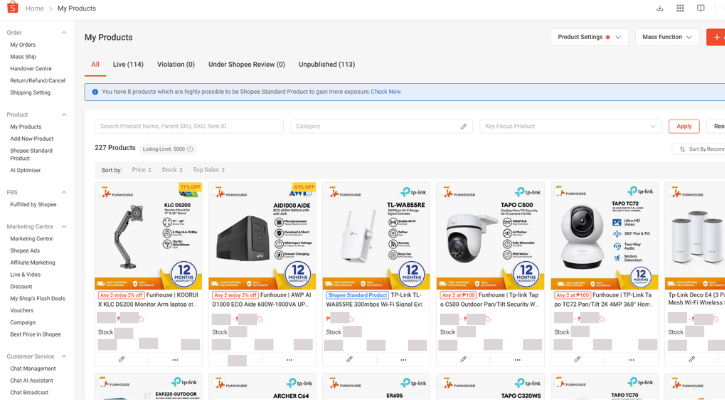725x400 pixels.
Task: Click the product name search field
Action: tap(189, 126)
